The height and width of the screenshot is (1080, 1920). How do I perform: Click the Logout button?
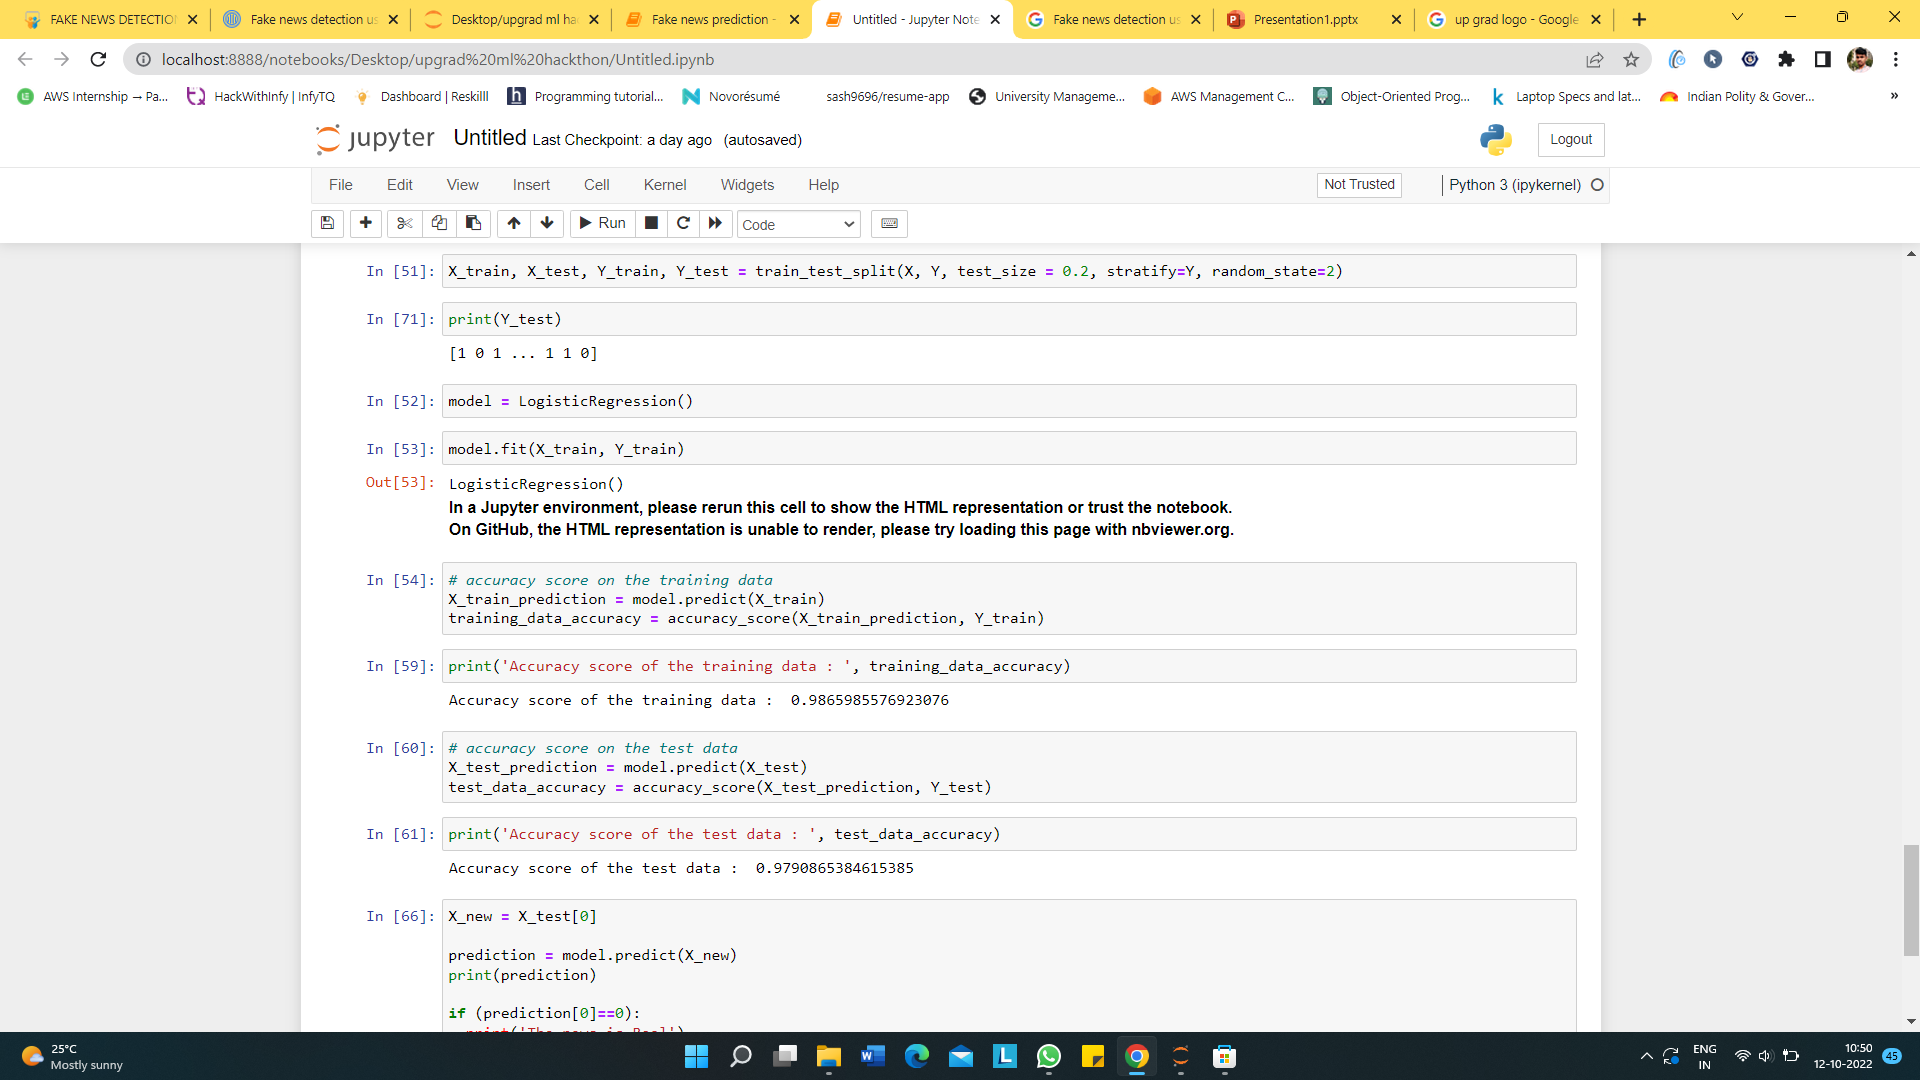pyautogui.click(x=1570, y=139)
